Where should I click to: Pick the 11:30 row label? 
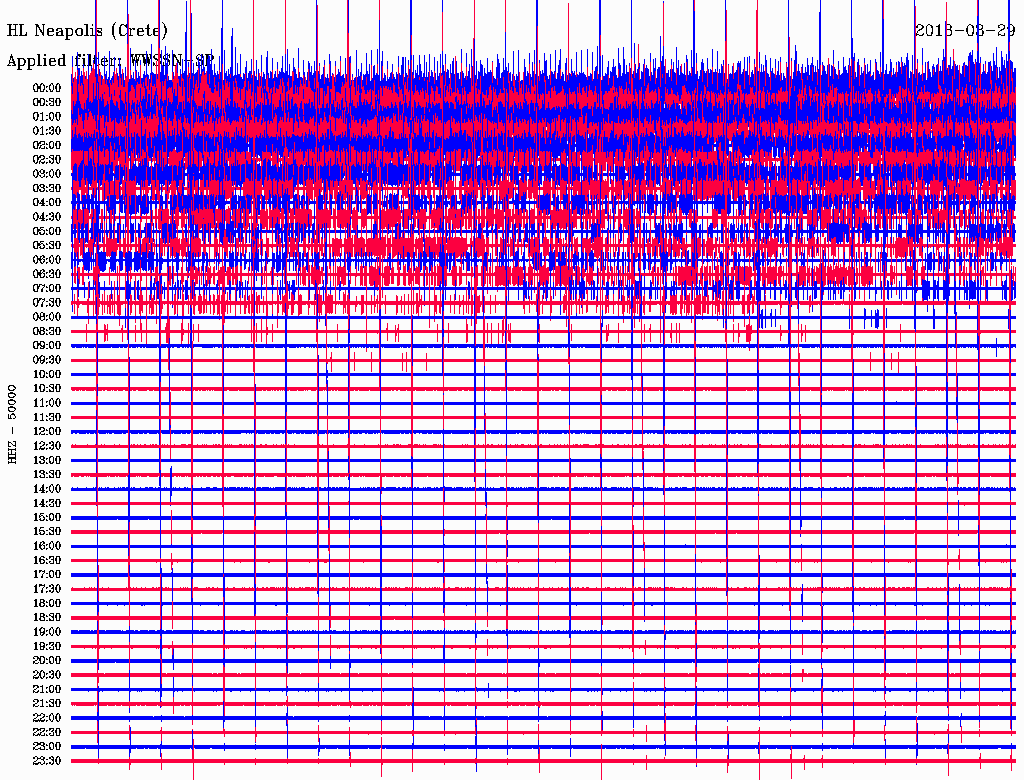pyautogui.click(x=47, y=417)
